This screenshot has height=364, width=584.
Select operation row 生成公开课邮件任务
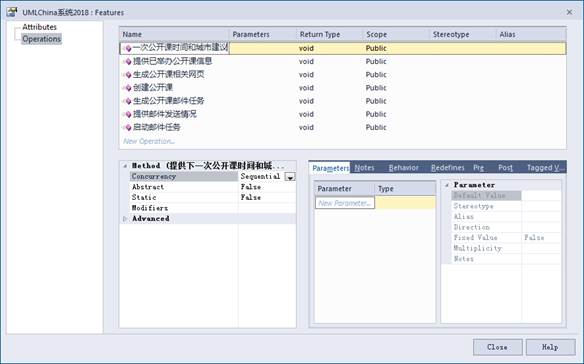coord(343,101)
